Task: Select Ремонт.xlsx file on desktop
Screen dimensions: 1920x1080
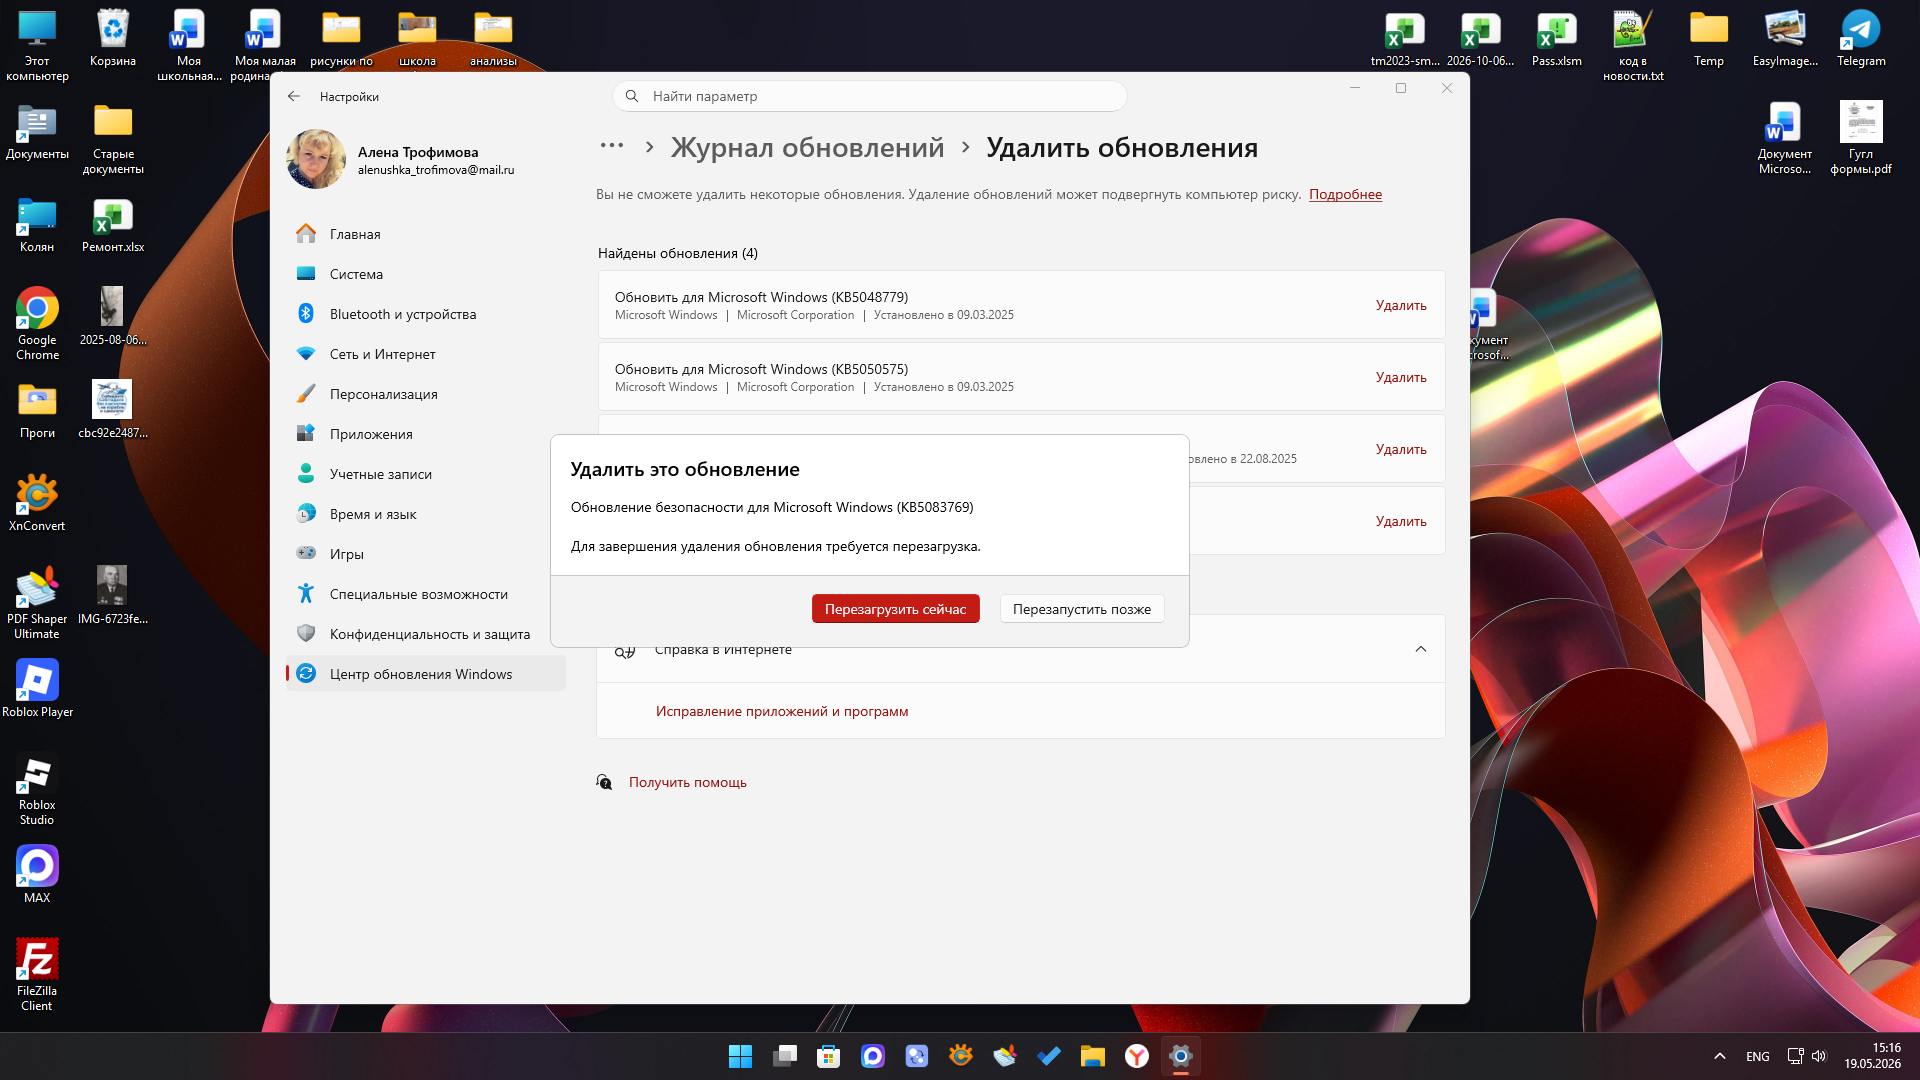Action: click(113, 225)
